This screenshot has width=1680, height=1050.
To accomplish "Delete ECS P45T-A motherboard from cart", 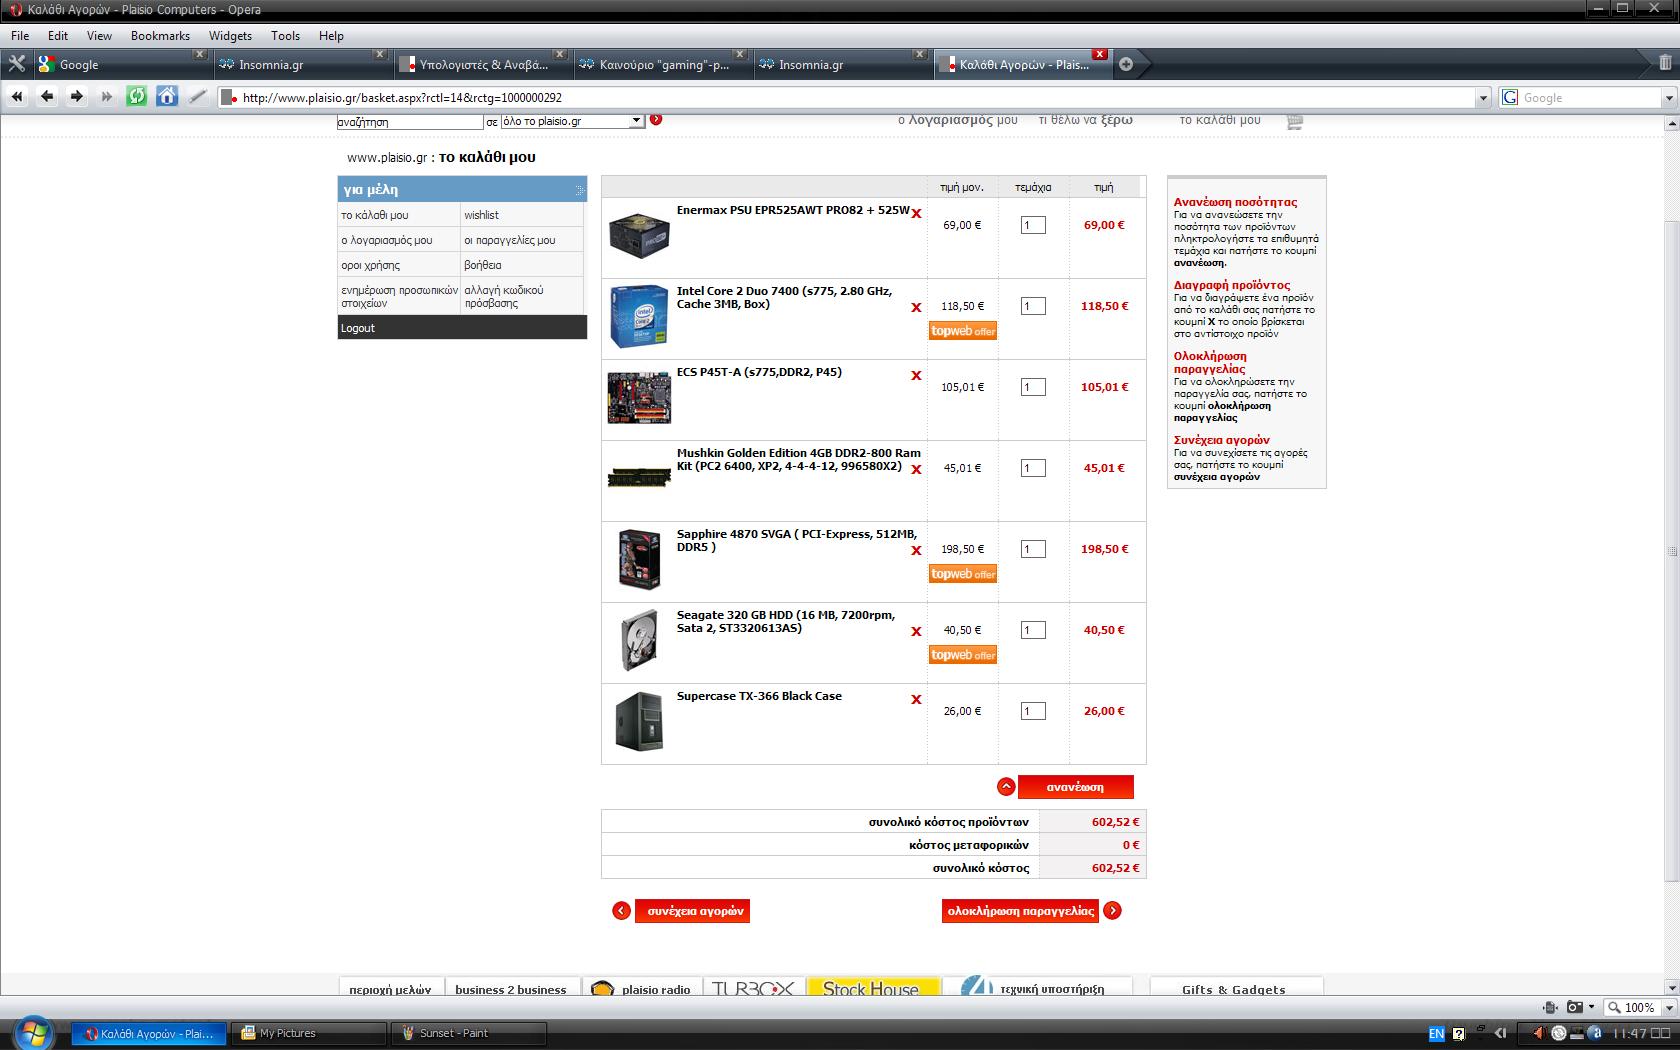I will pyautogui.click(x=916, y=375).
